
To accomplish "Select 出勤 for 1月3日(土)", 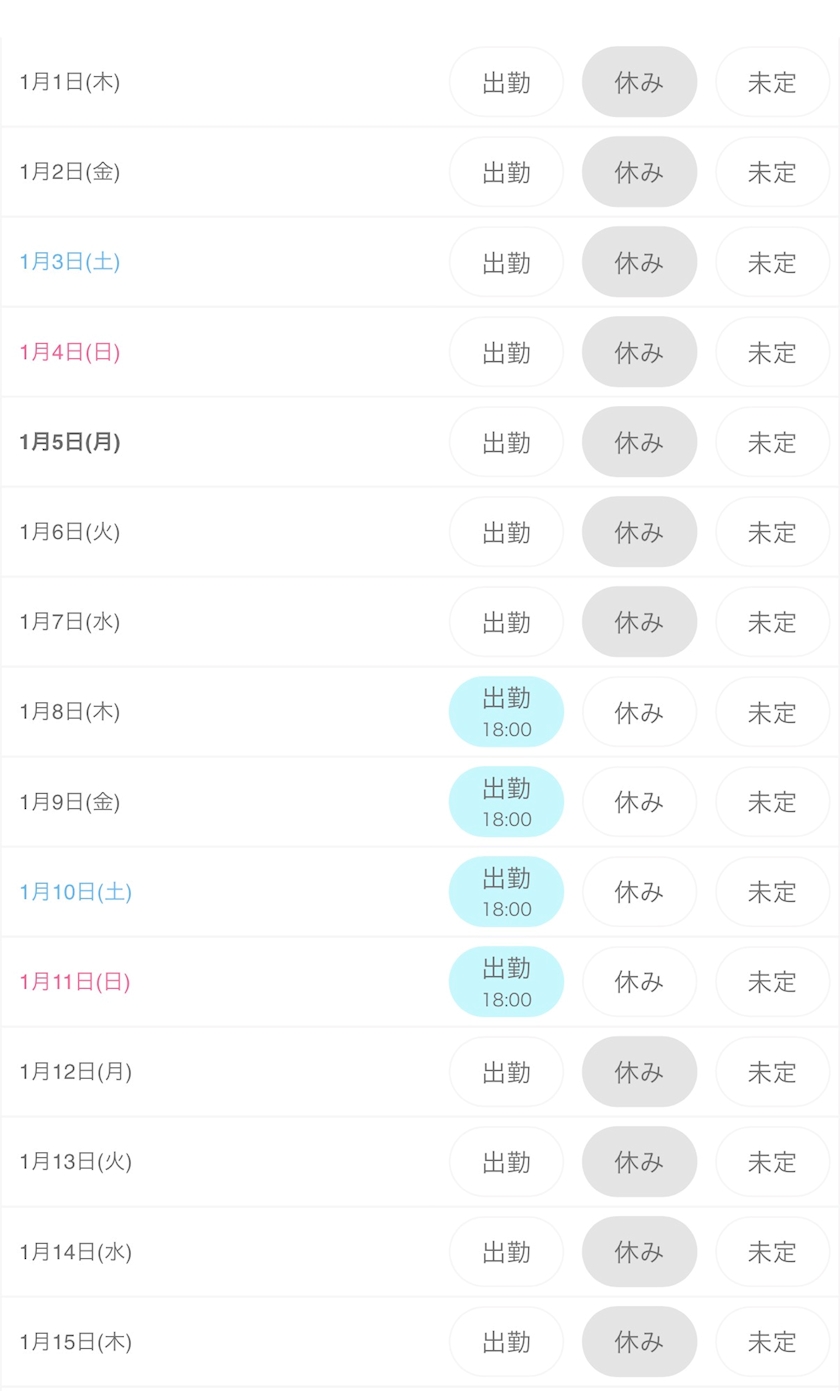I will click(x=506, y=262).
